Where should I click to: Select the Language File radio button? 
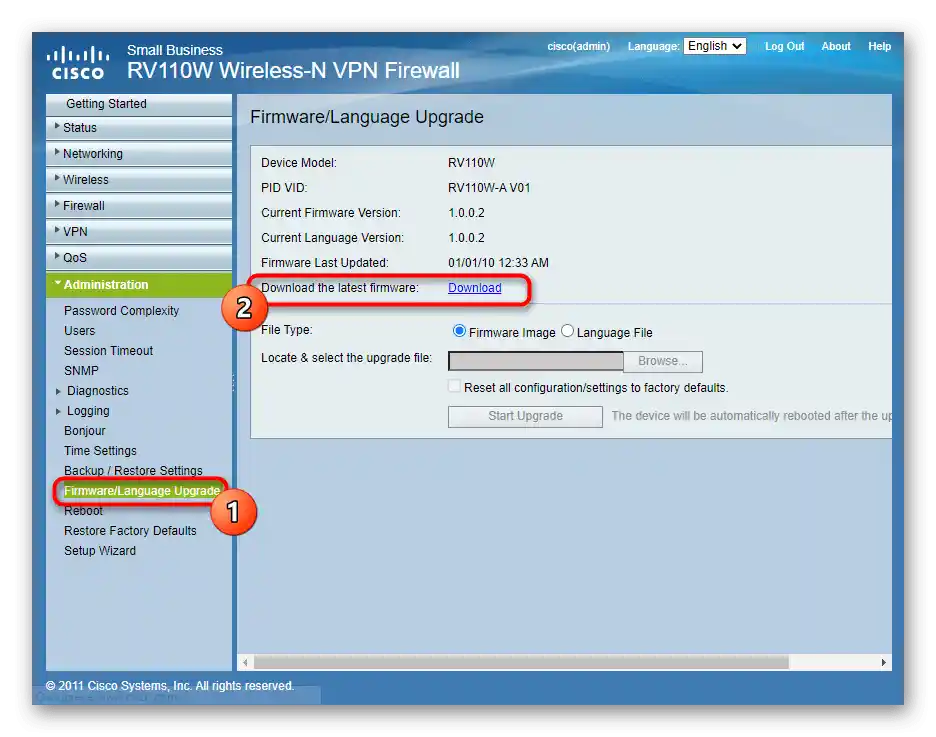[x=567, y=331]
